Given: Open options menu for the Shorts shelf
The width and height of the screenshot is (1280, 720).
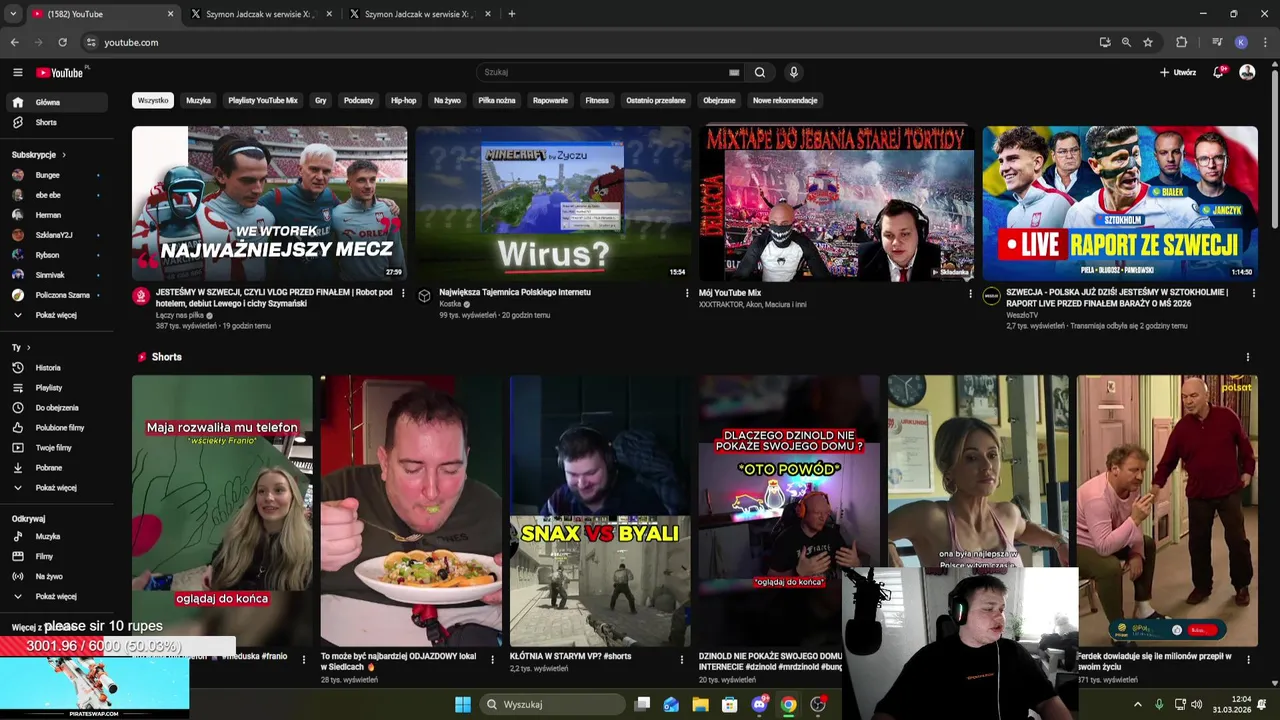Looking at the screenshot, I should [x=1247, y=357].
